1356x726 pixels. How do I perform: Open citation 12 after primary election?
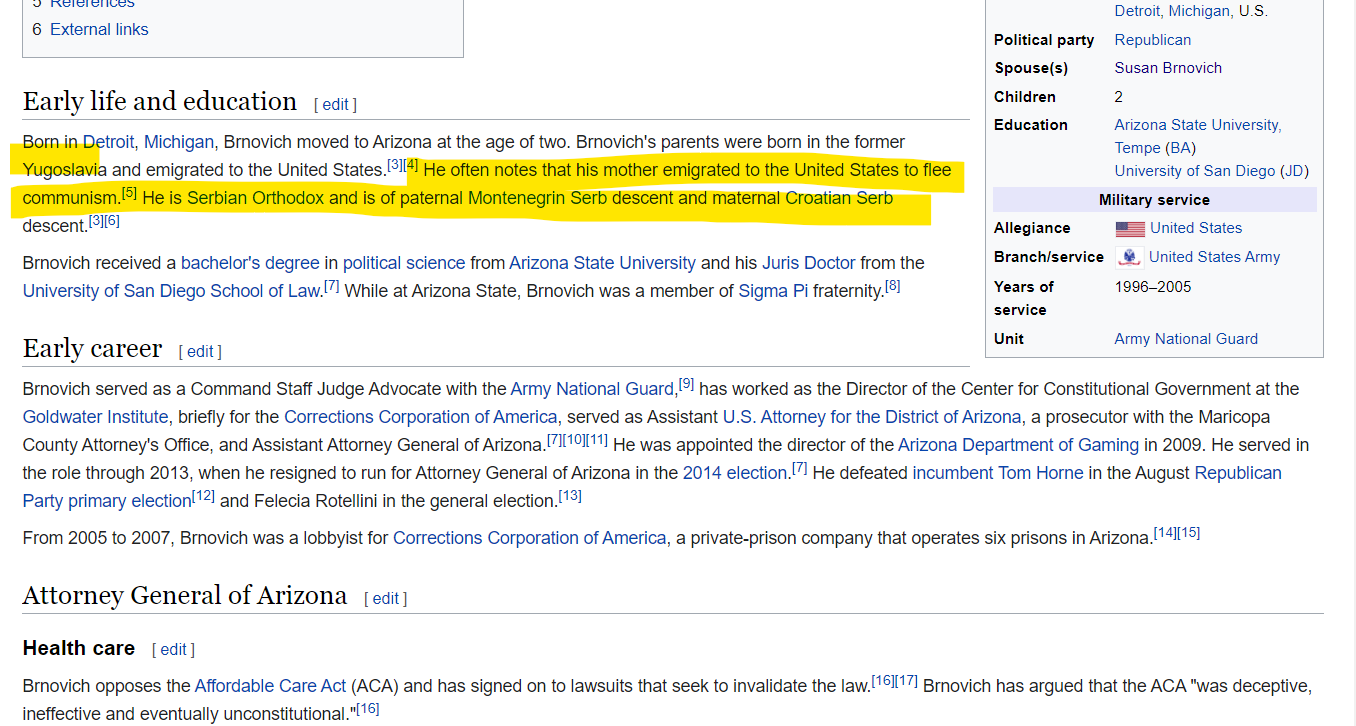[x=203, y=495]
